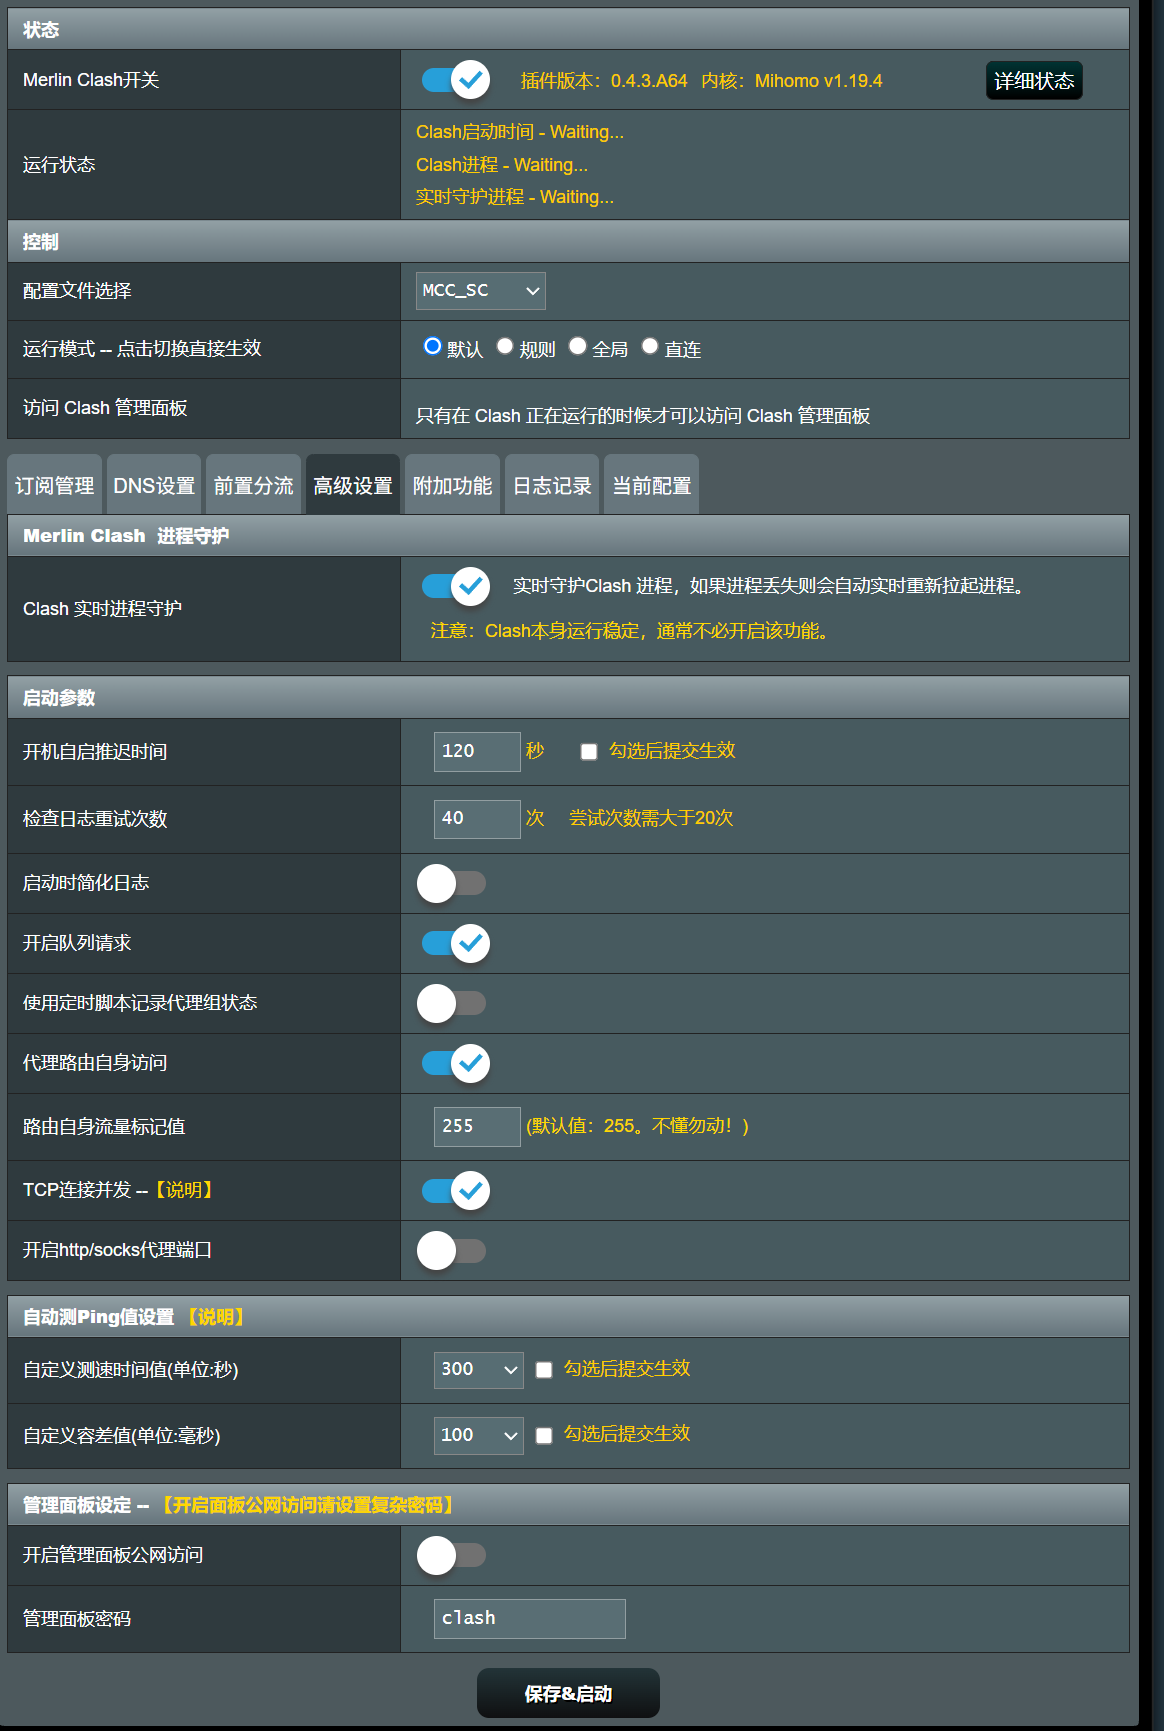Expand the 自定义测速时间值 300 dropdown
The width and height of the screenshot is (1164, 1731).
(x=479, y=1369)
